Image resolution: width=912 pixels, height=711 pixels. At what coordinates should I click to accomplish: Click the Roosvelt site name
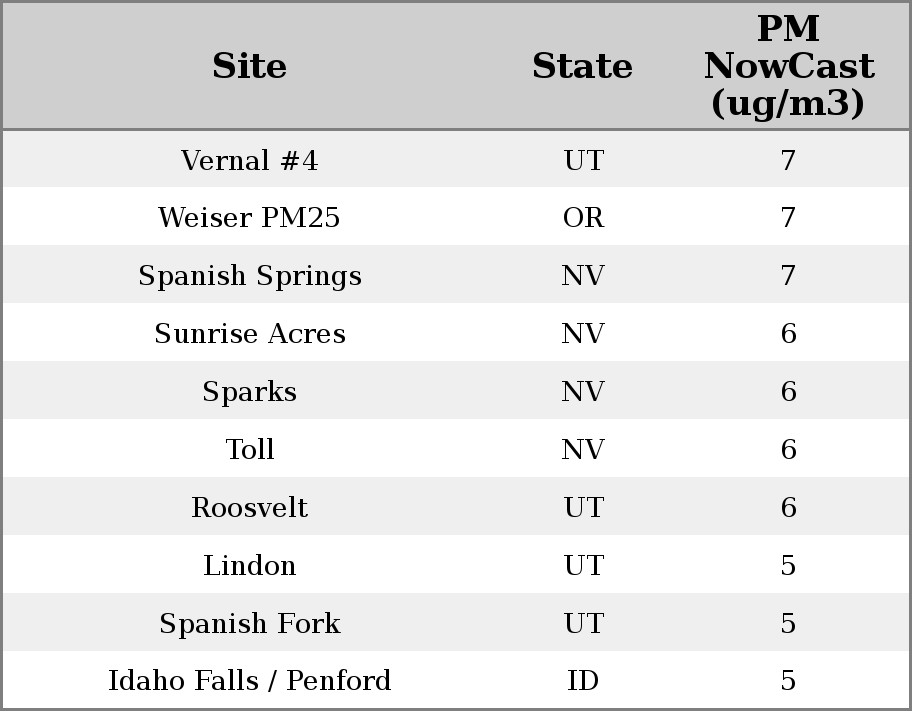pyautogui.click(x=249, y=508)
